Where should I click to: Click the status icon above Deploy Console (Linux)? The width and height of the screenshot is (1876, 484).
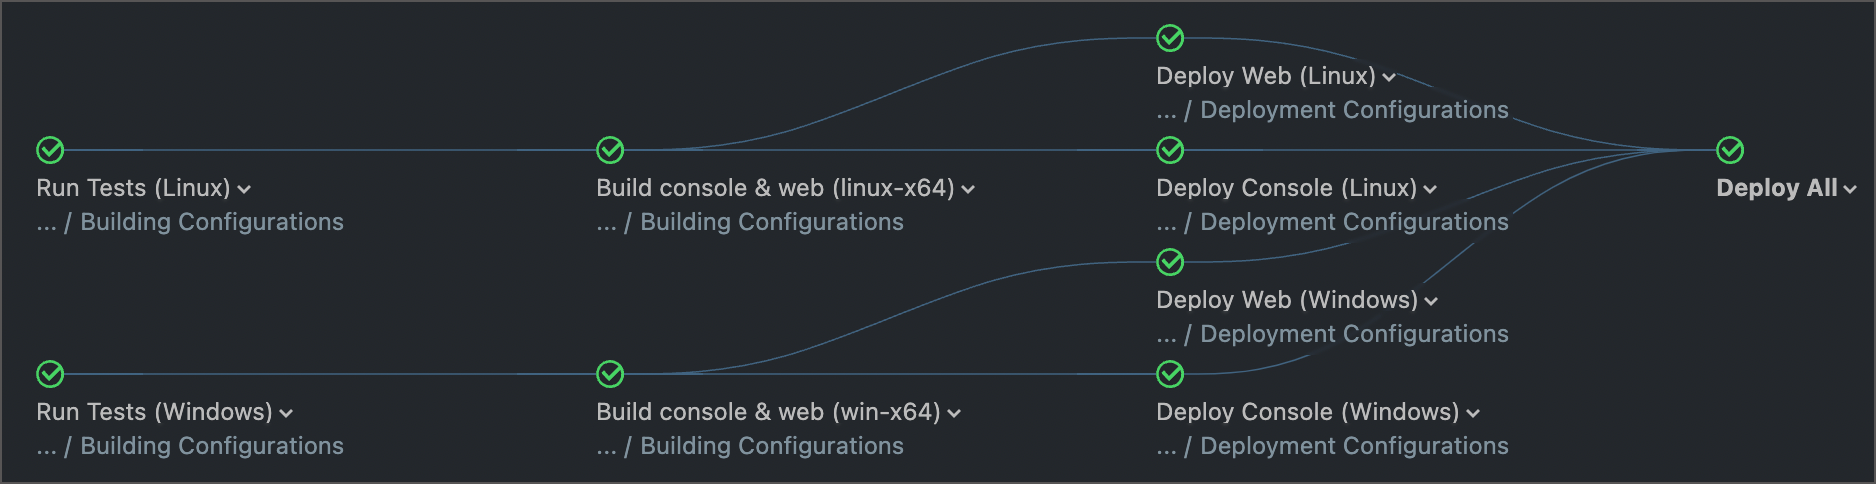(1170, 150)
